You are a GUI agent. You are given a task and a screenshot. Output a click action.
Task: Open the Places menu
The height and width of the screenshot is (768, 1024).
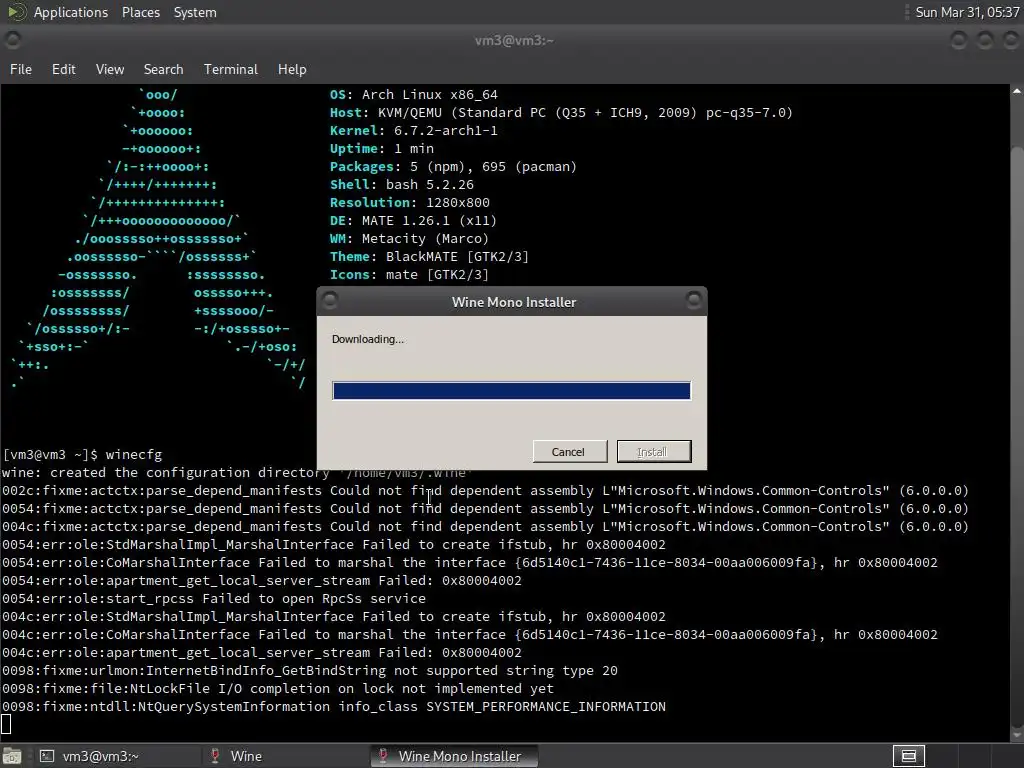(140, 12)
